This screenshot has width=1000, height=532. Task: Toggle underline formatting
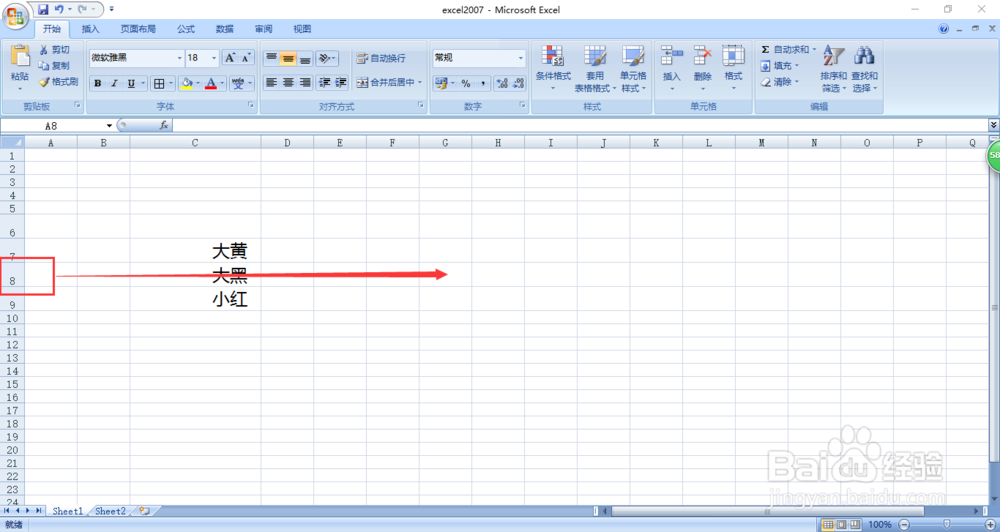click(x=131, y=83)
